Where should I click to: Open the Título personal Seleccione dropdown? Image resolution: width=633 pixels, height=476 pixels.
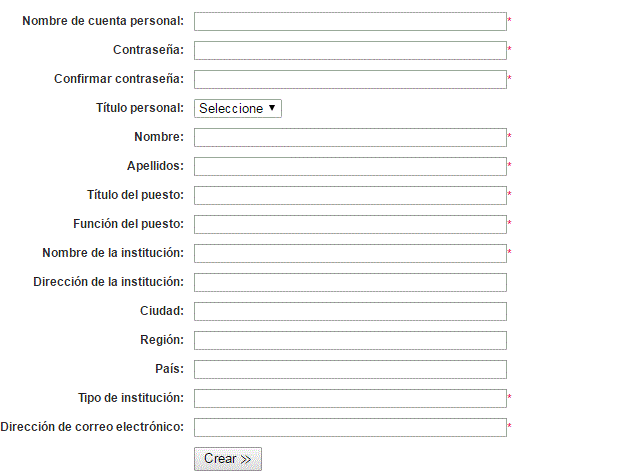coord(238,109)
